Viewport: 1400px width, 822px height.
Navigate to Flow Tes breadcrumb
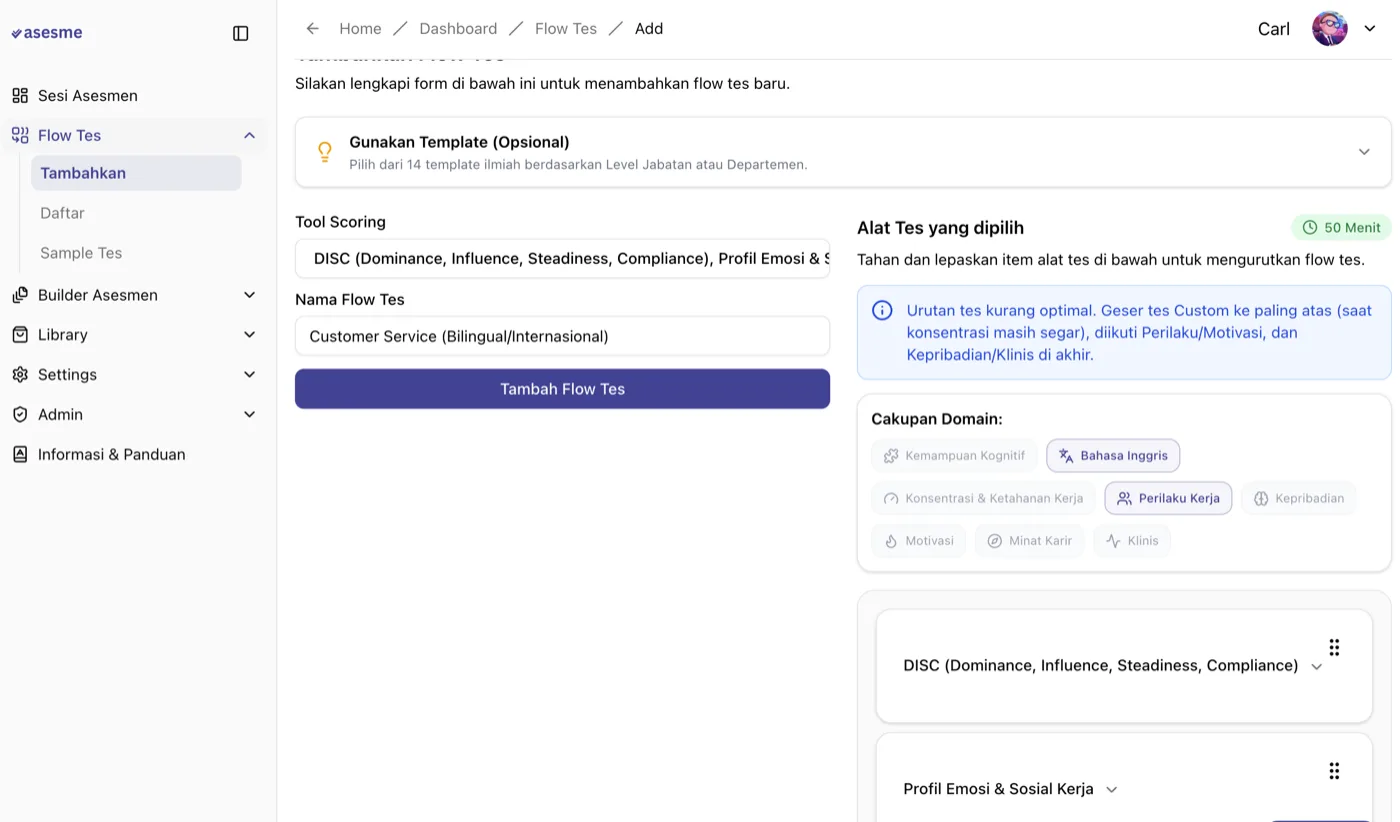(x=566, y=29)
